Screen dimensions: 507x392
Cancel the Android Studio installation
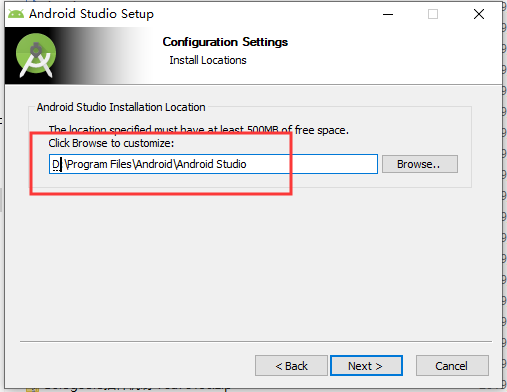pos(452,366)
